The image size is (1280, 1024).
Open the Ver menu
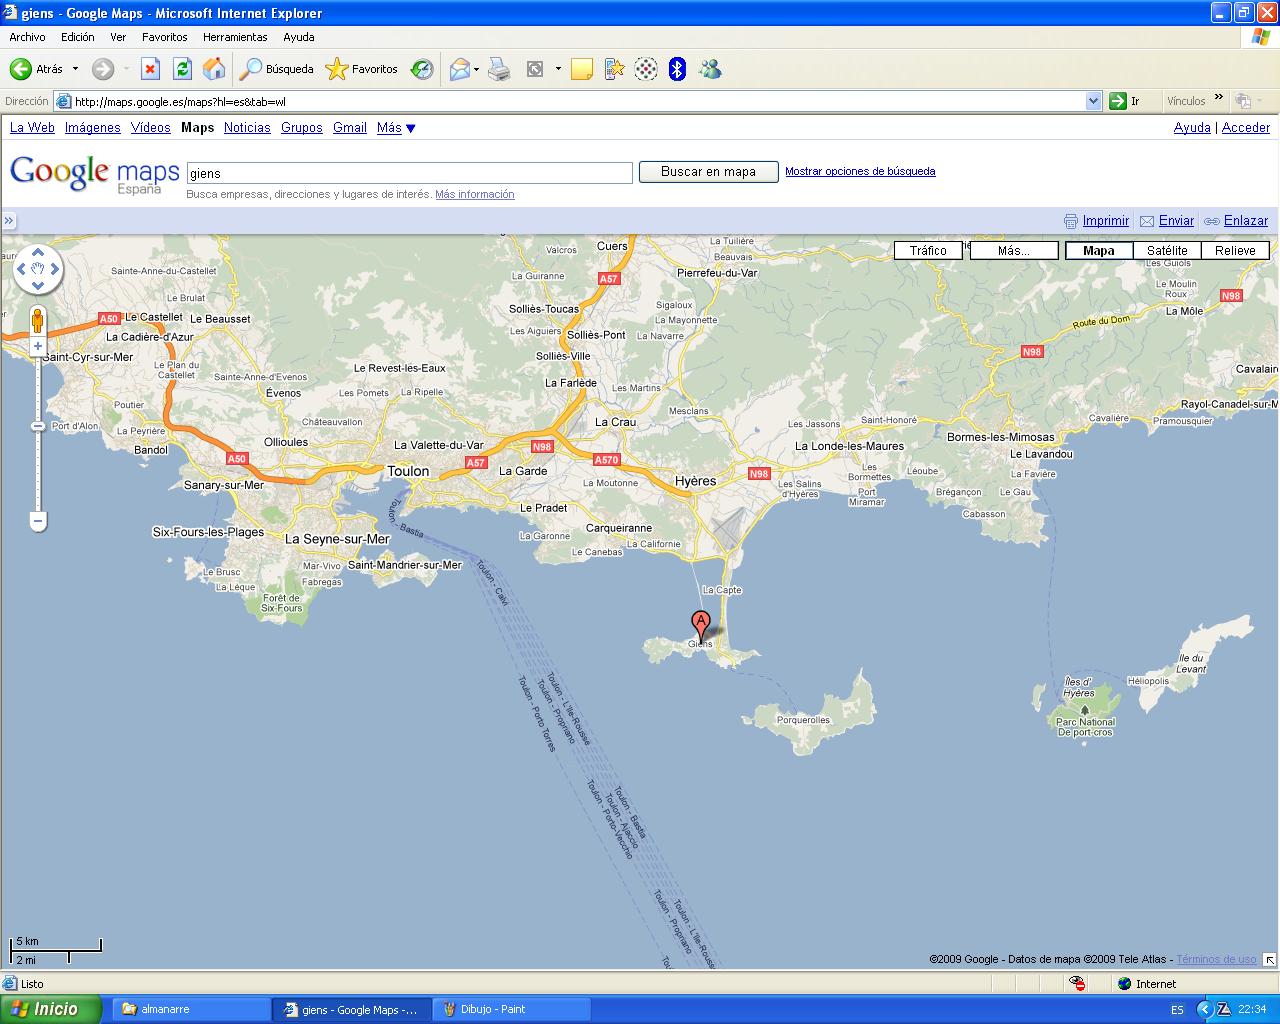coord(118,37)
